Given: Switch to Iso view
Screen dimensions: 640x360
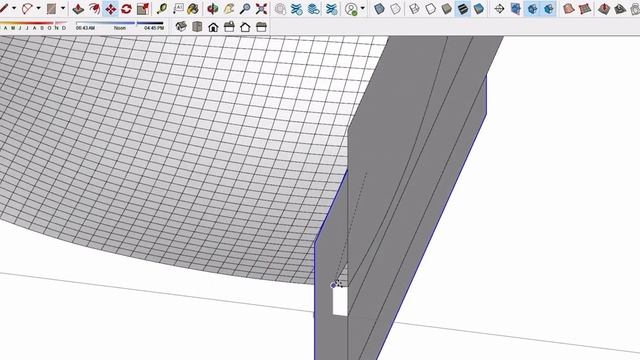Looking at the screenshot, I should (x=181, y=27).
